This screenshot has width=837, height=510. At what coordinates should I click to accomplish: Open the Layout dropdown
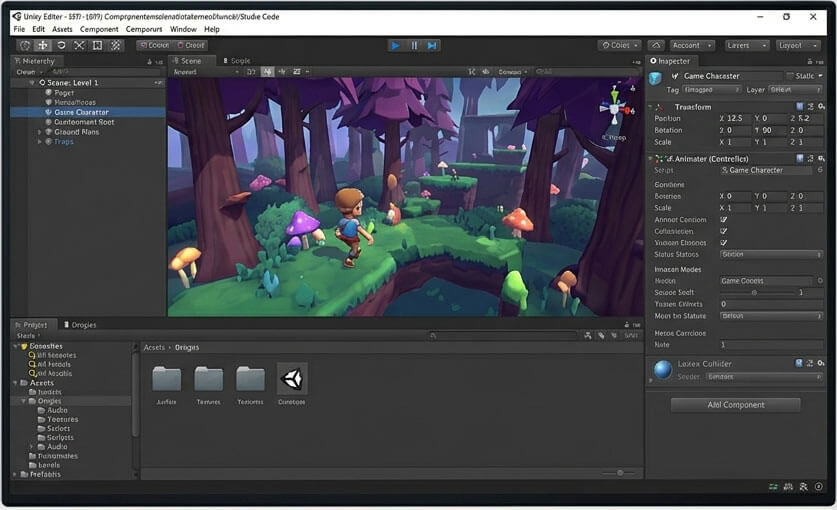pyautogui.click(x=798, y=45)
